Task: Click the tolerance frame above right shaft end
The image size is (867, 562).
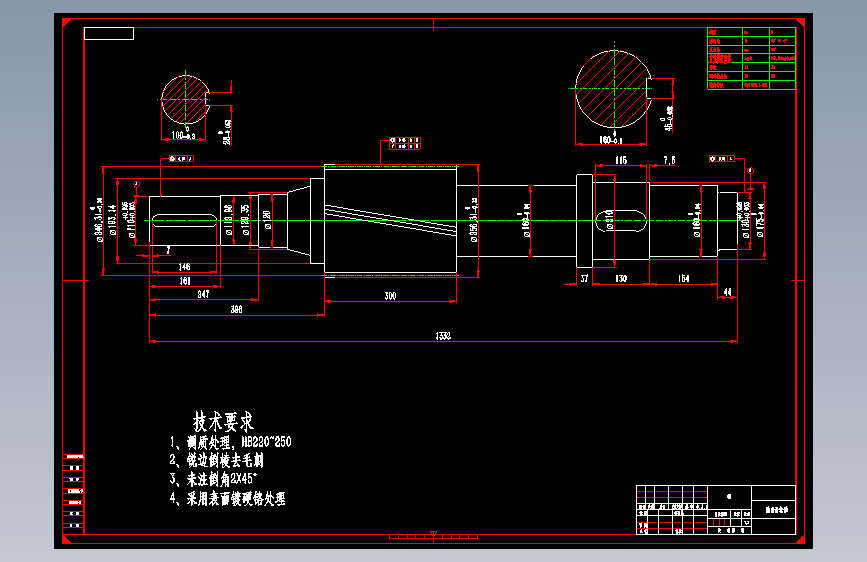Action: (x=722, y=159)
